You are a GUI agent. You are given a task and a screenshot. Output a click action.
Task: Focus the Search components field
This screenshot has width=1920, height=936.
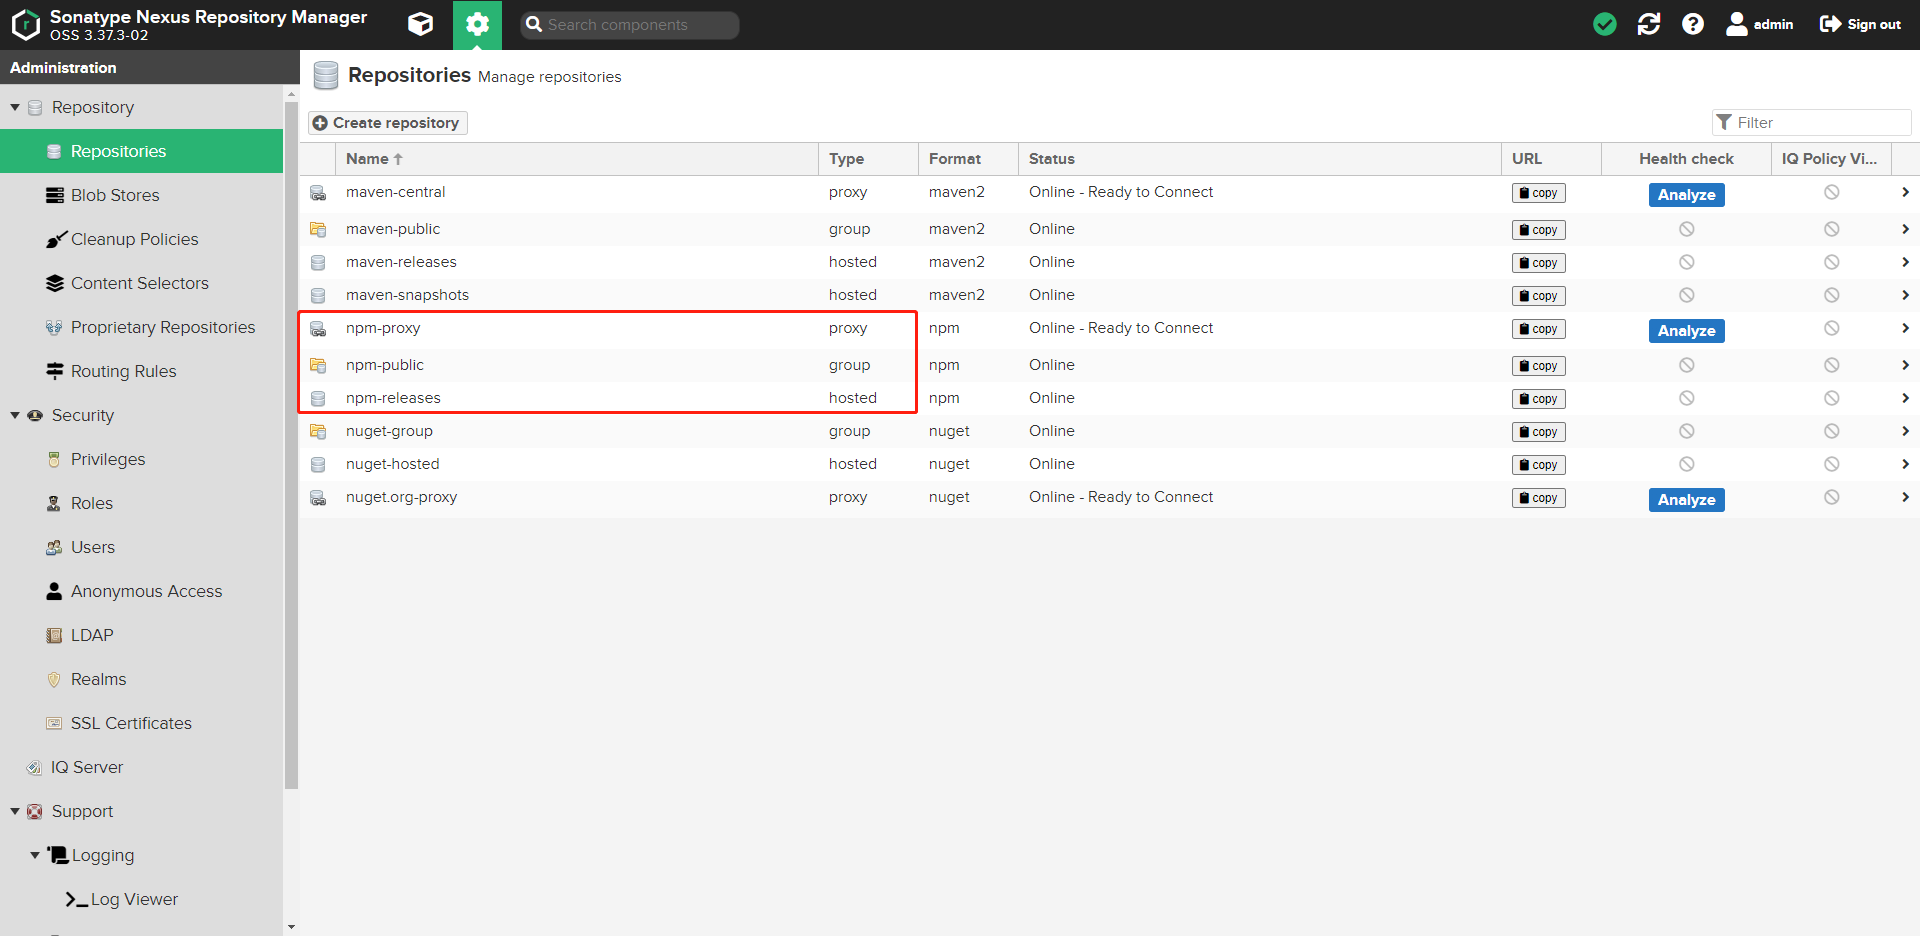pos(630,25)
